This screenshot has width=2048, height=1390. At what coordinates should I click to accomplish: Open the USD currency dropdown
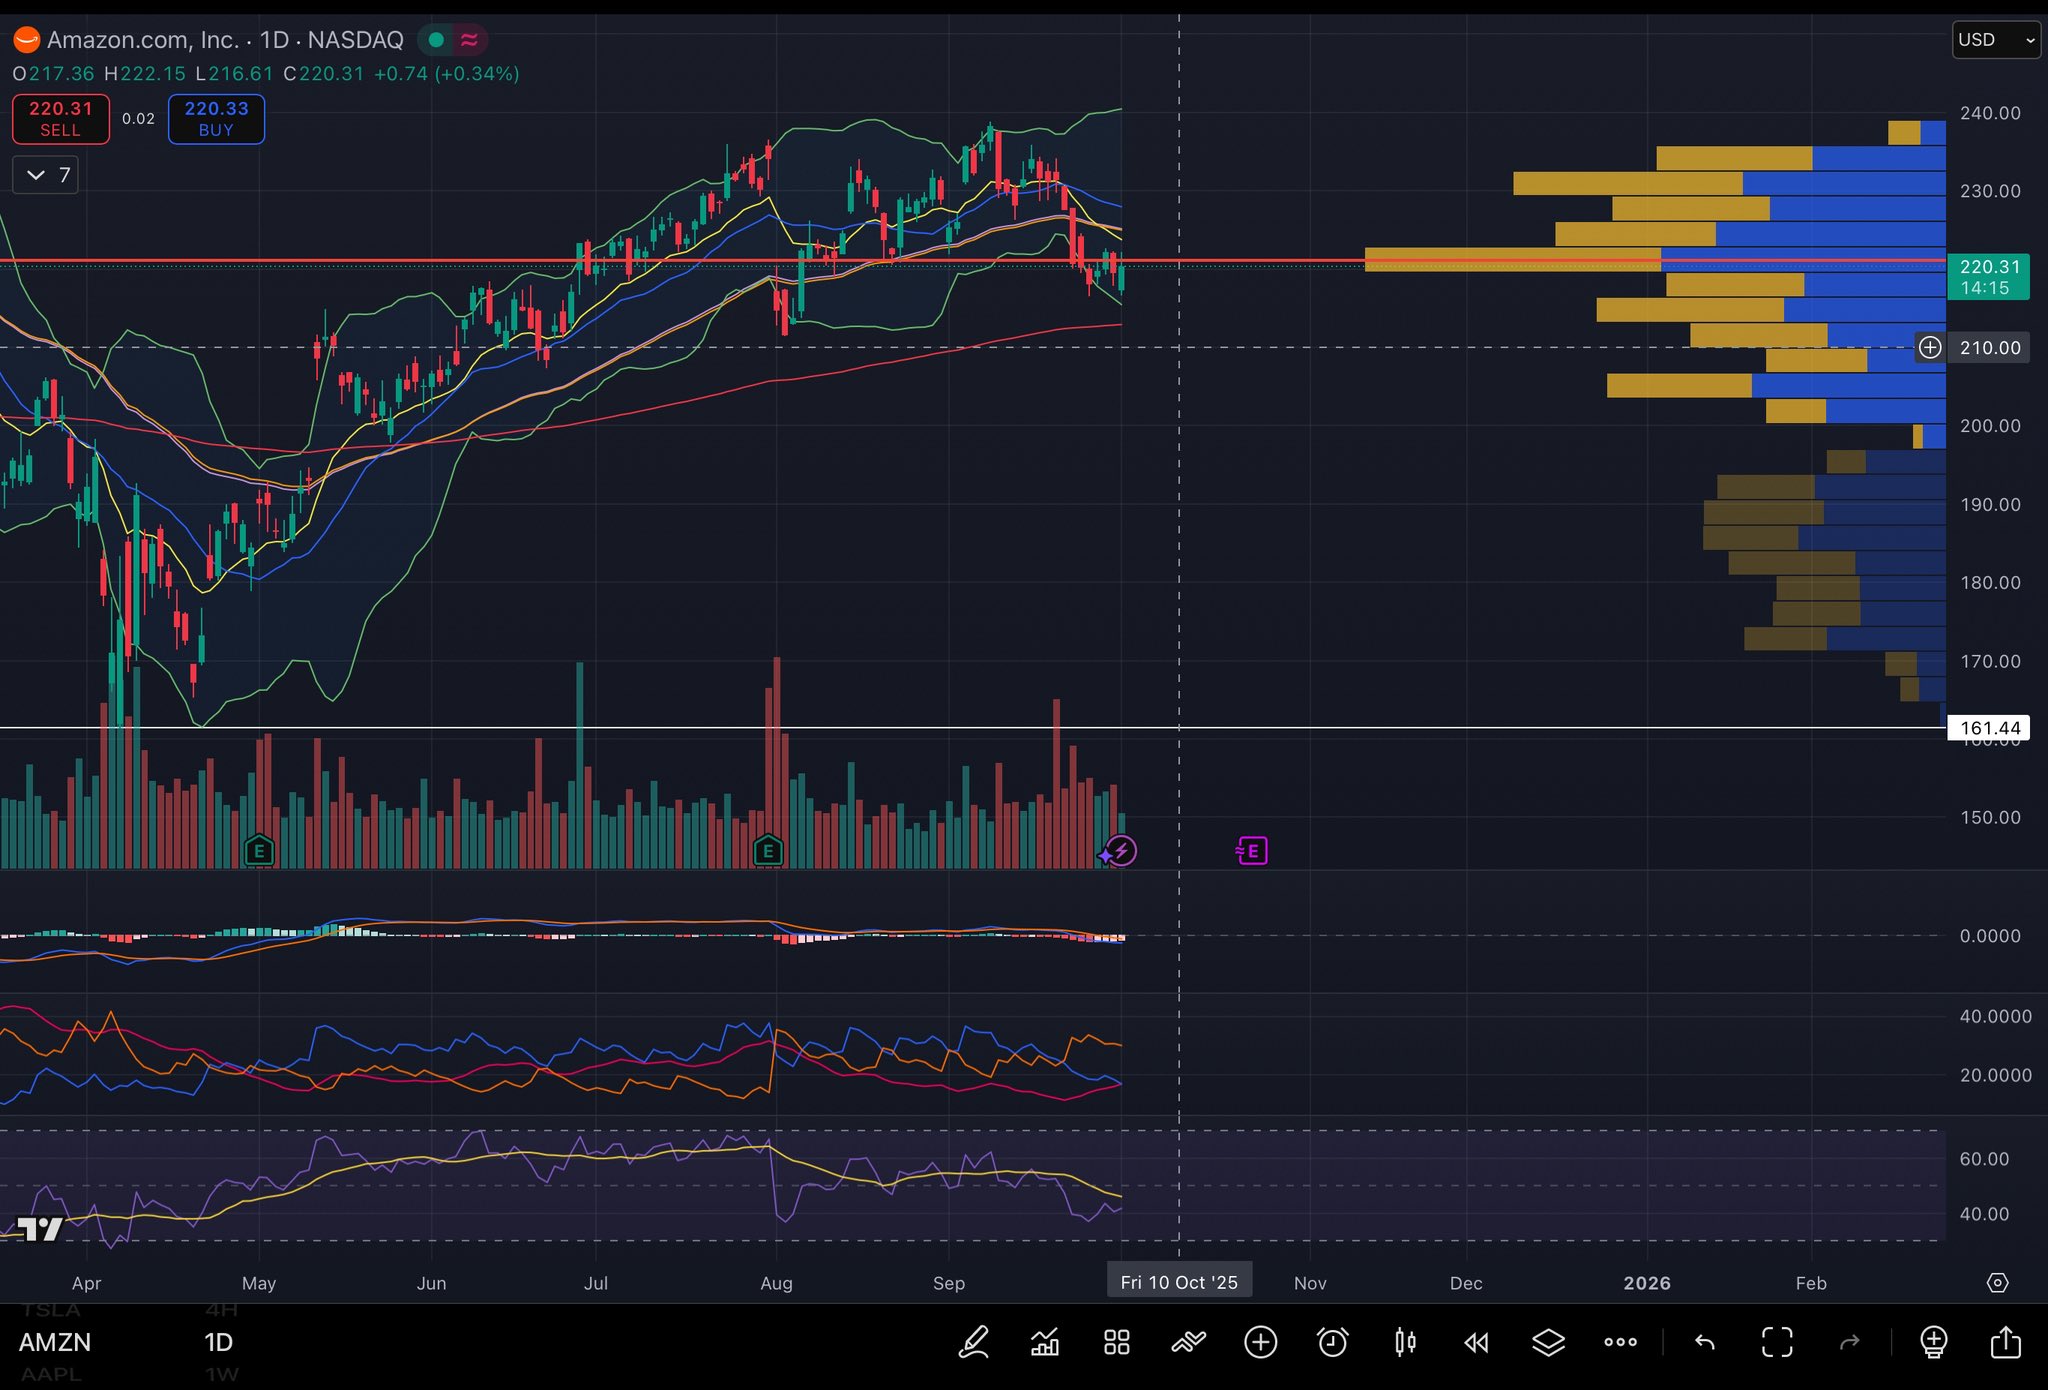1995,40
